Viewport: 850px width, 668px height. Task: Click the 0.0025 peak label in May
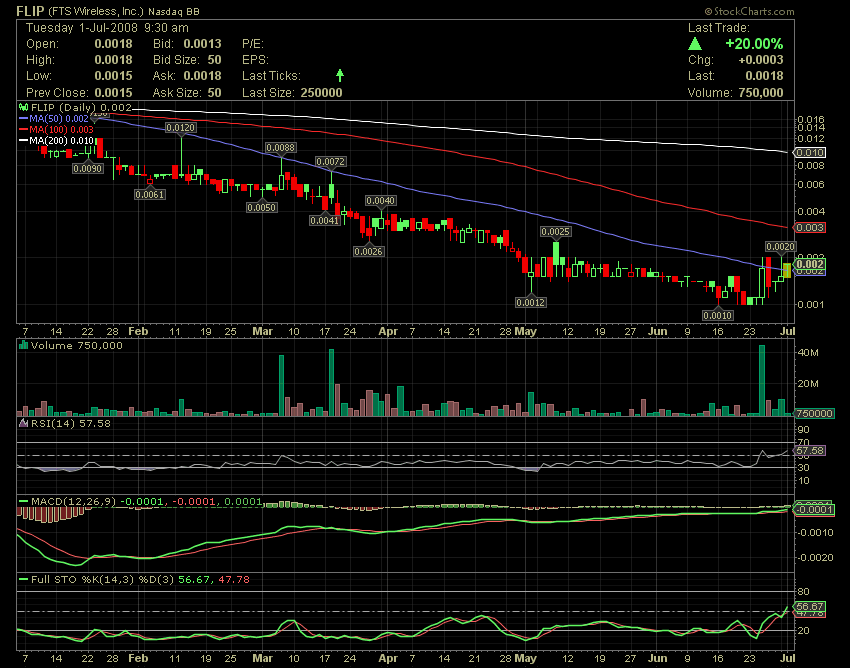[x=556, y=232]
